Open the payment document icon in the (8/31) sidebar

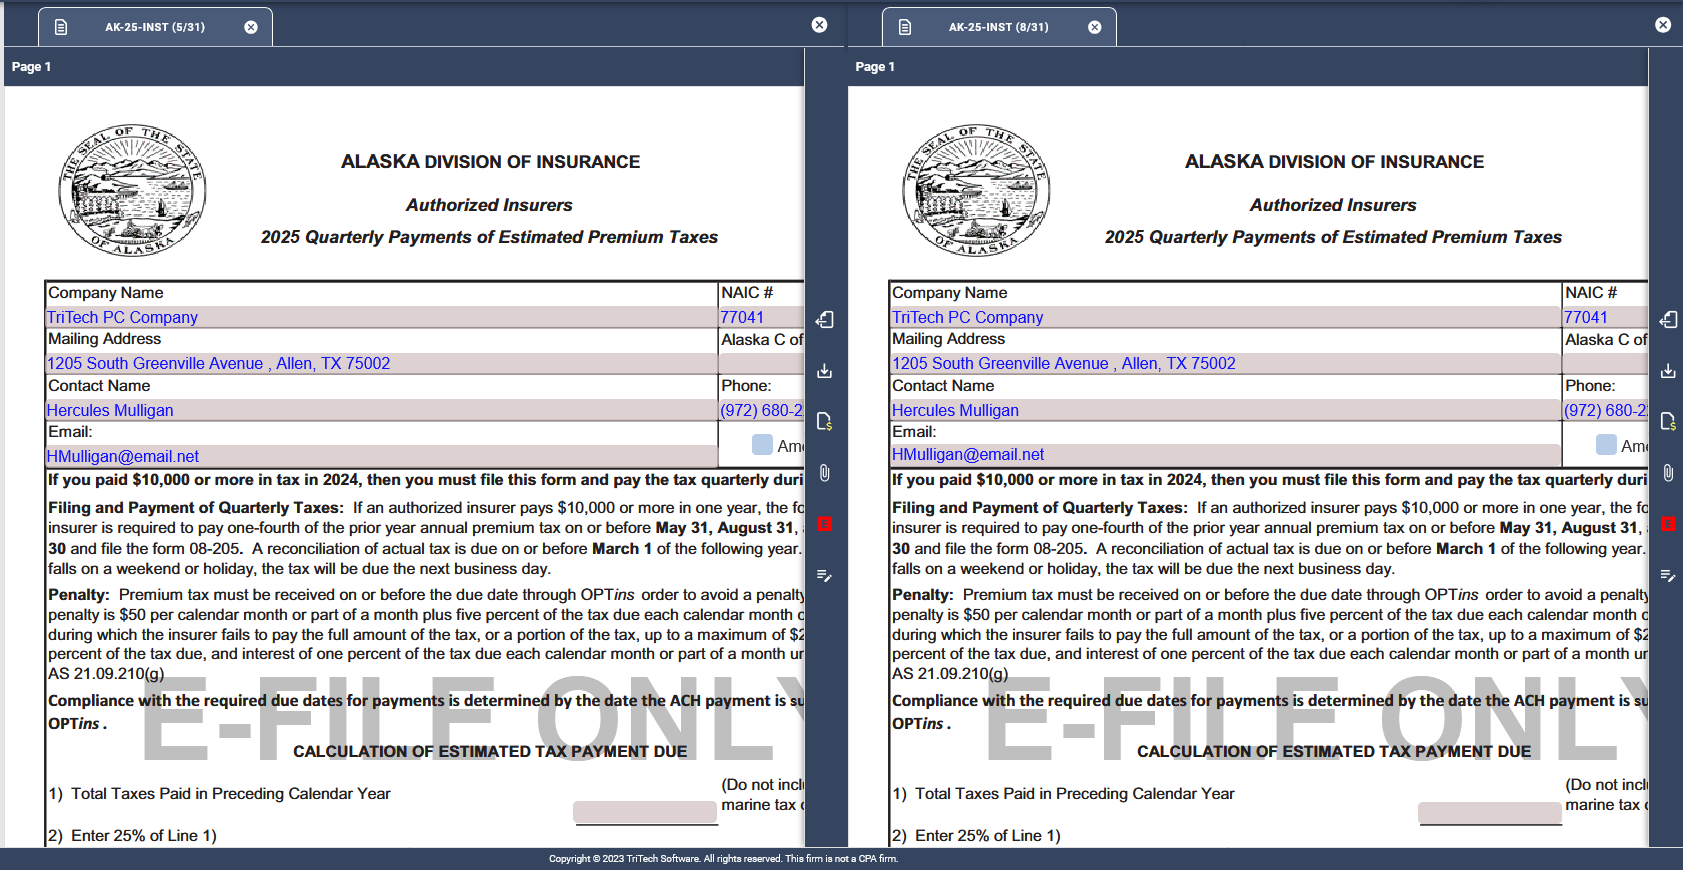coord(1669,422)
